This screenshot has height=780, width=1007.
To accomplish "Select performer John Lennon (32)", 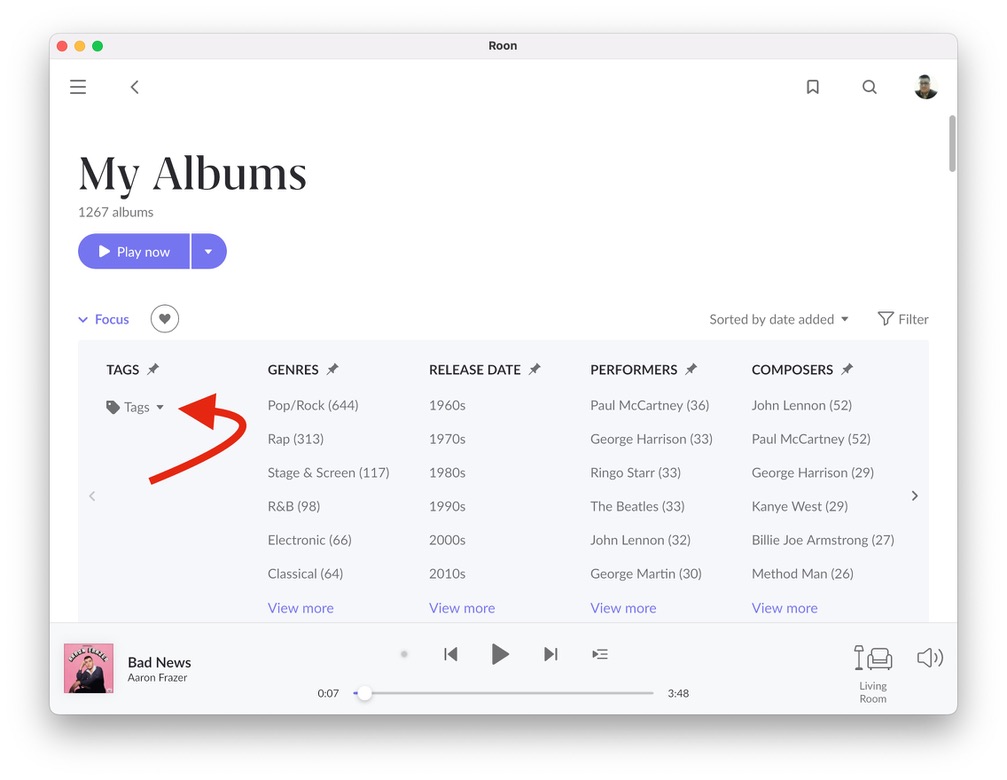I will [640, 540].
